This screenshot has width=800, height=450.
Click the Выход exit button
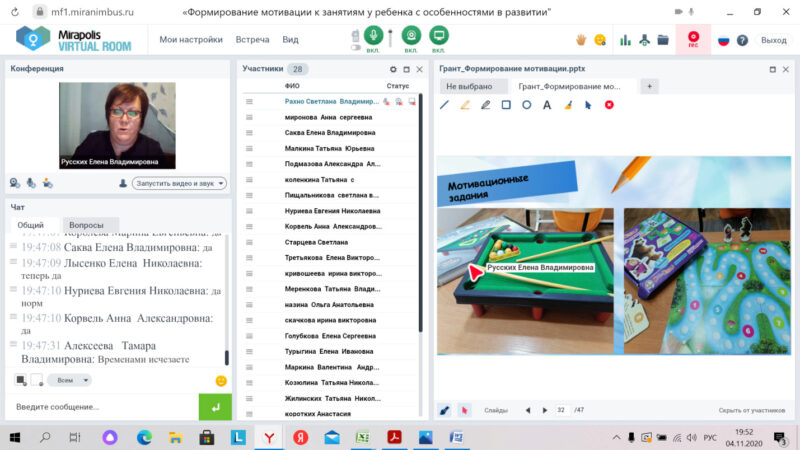coord(773,40)
